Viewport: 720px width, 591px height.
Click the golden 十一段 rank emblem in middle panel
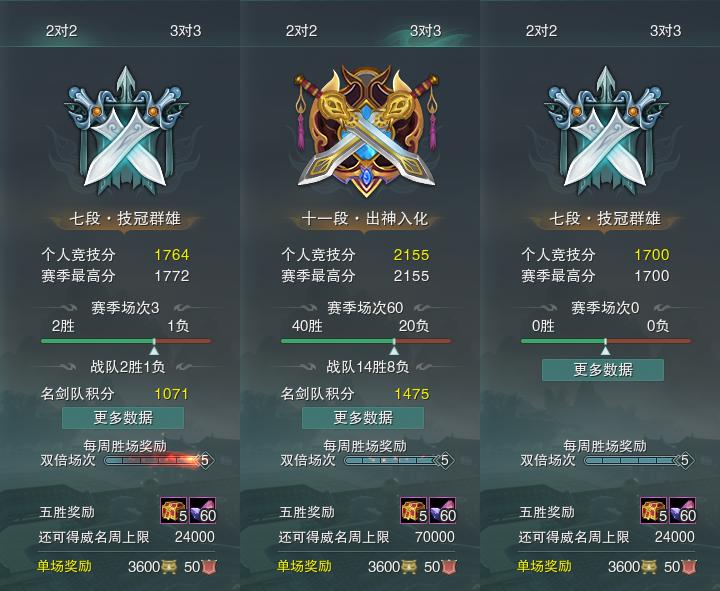click(x=366, y=130)
